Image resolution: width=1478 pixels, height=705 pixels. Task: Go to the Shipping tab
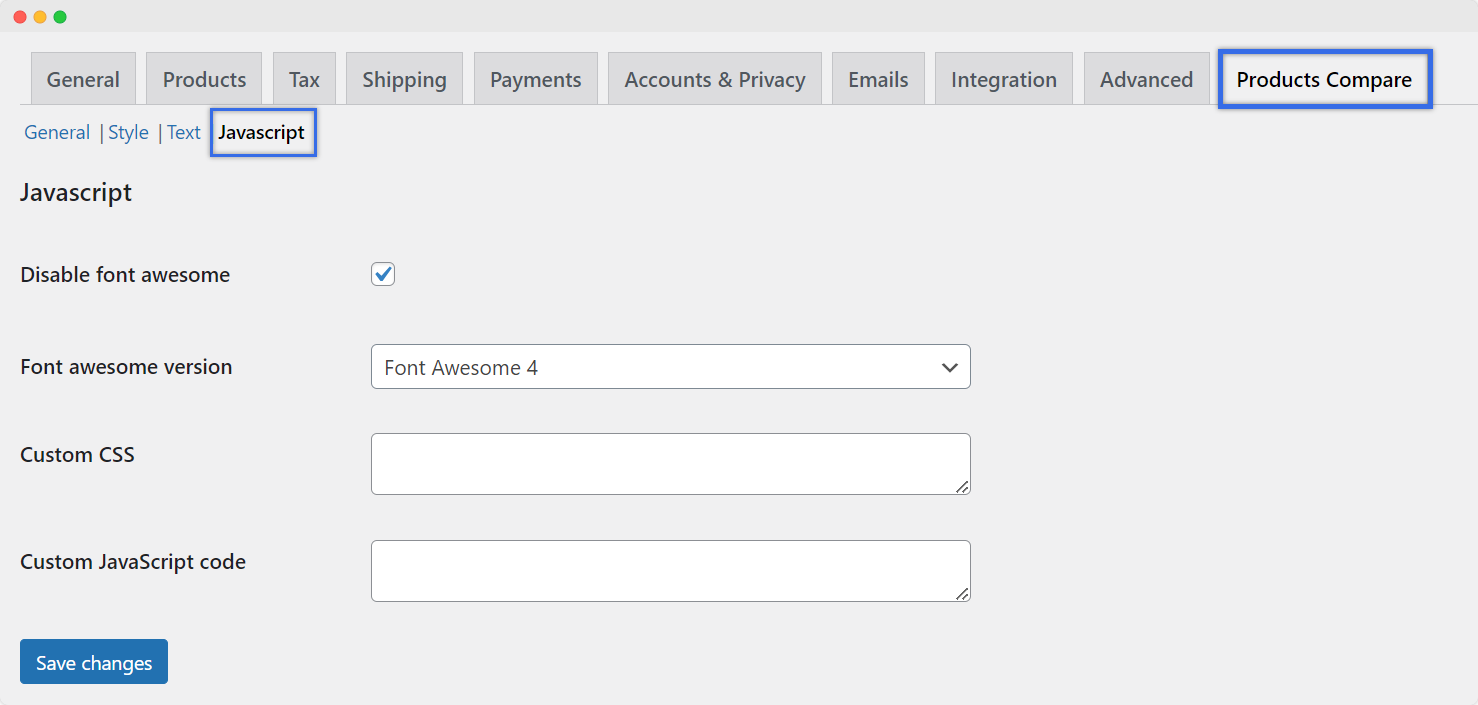(x=404, y=80)
